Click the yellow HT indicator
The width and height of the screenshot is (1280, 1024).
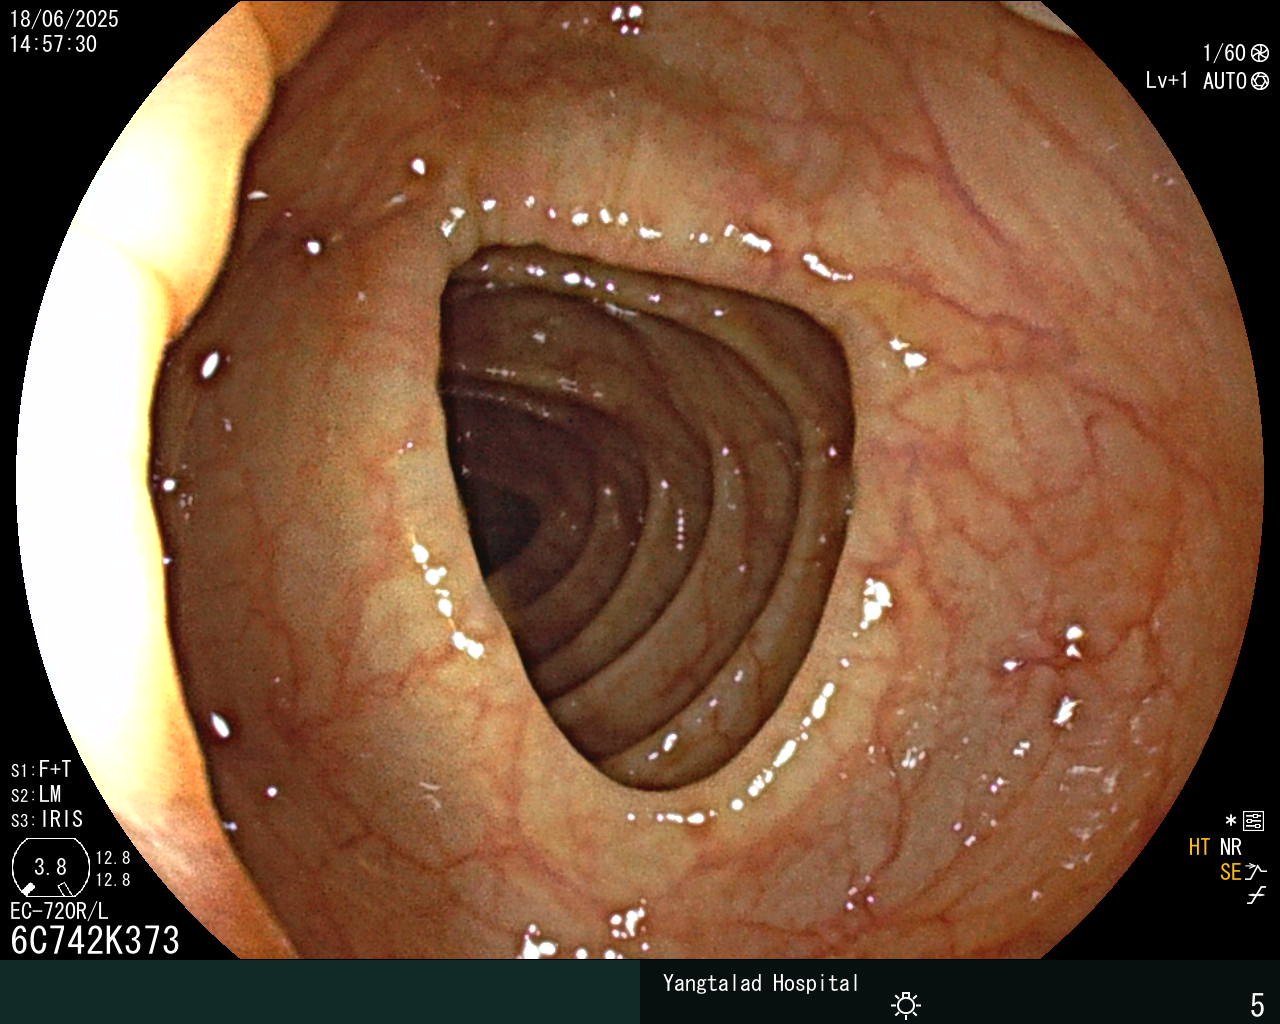[x=1199, y=848]
